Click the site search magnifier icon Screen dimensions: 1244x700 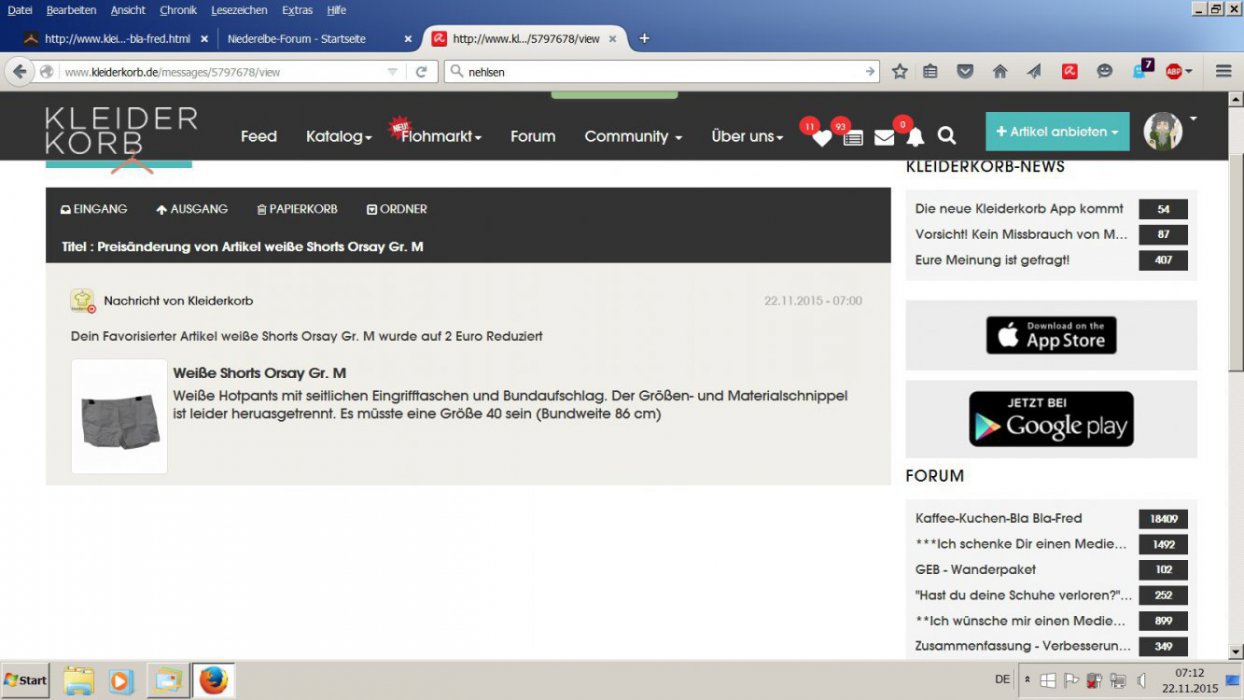click(x=946, y=136)
